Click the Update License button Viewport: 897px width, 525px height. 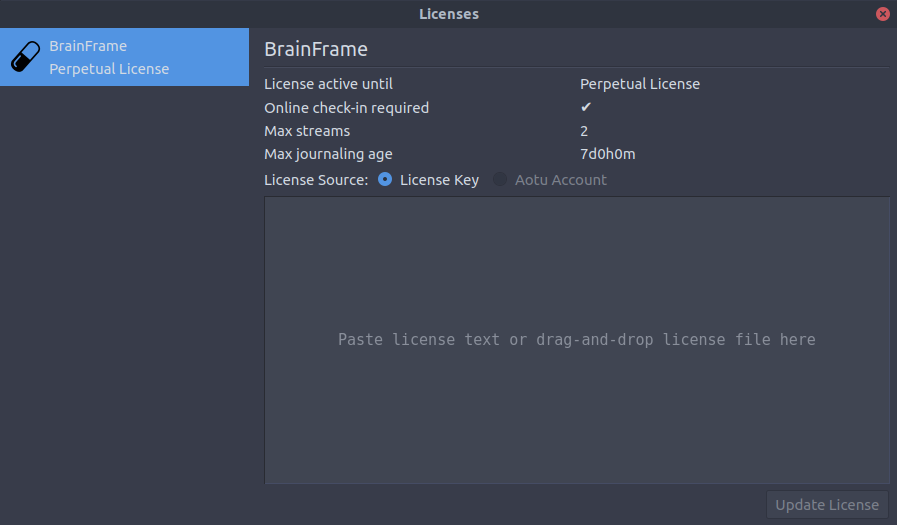827,504
